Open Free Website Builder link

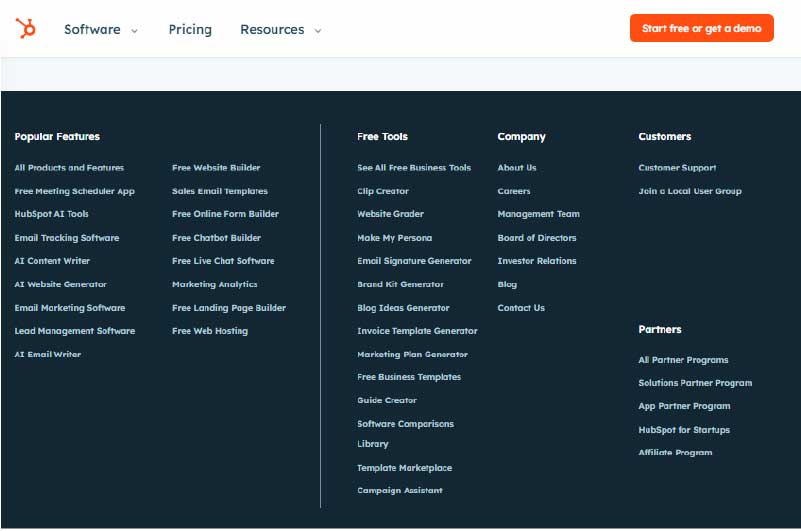click(216, 168)
